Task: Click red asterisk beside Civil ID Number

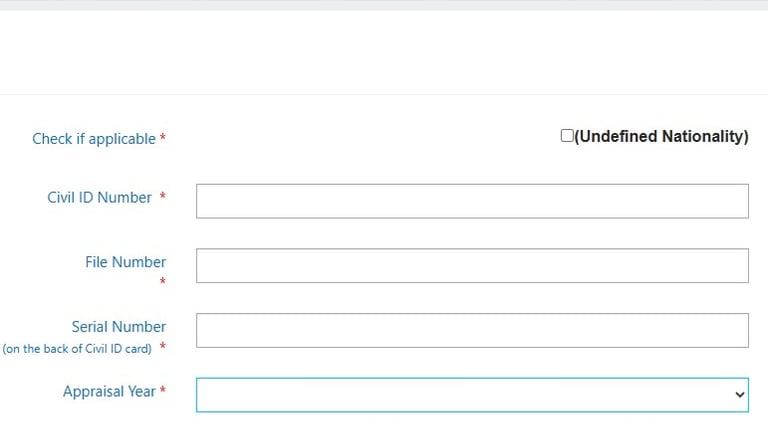Action: pyautogui.click(x=163, y=196)
